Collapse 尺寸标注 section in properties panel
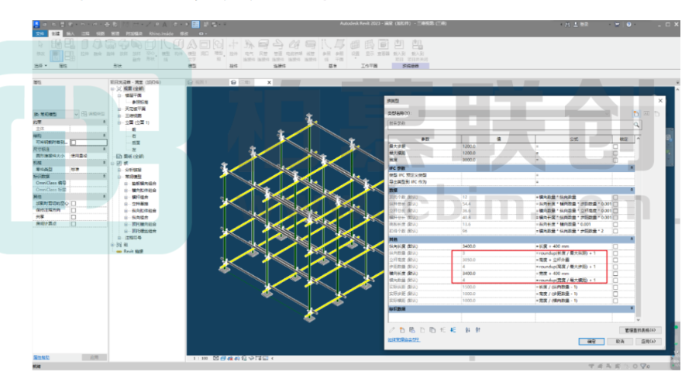This screenshot has height=390, width=696. (x=104, y=149)
